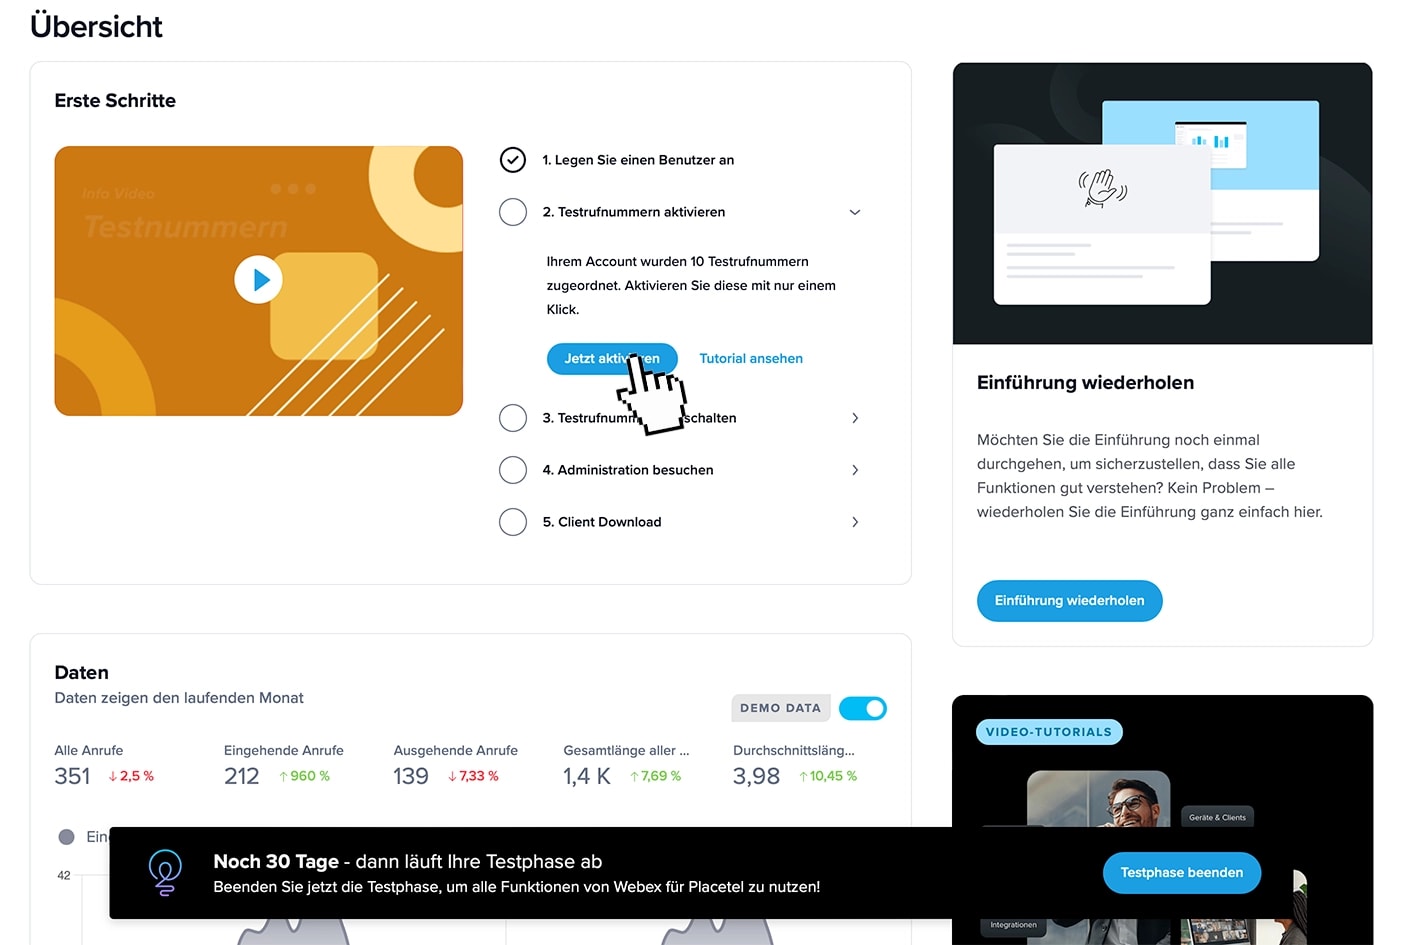1412x945 pixels.
Task: Click the lightbulb icon in trial banner
Action: 165,872
